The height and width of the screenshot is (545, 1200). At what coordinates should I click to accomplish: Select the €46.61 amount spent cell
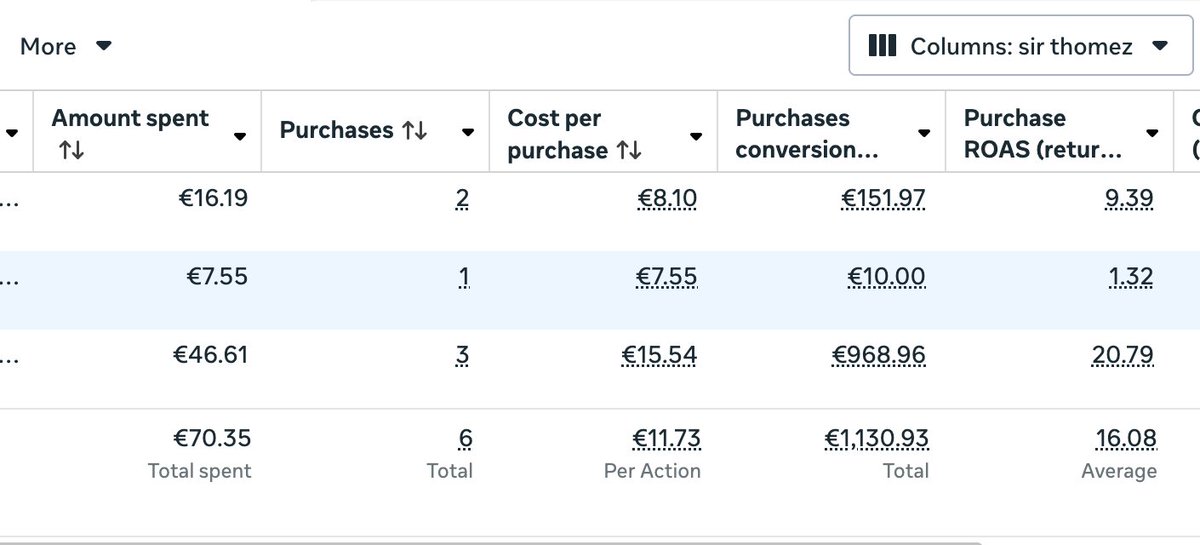[x=212, y=355]
